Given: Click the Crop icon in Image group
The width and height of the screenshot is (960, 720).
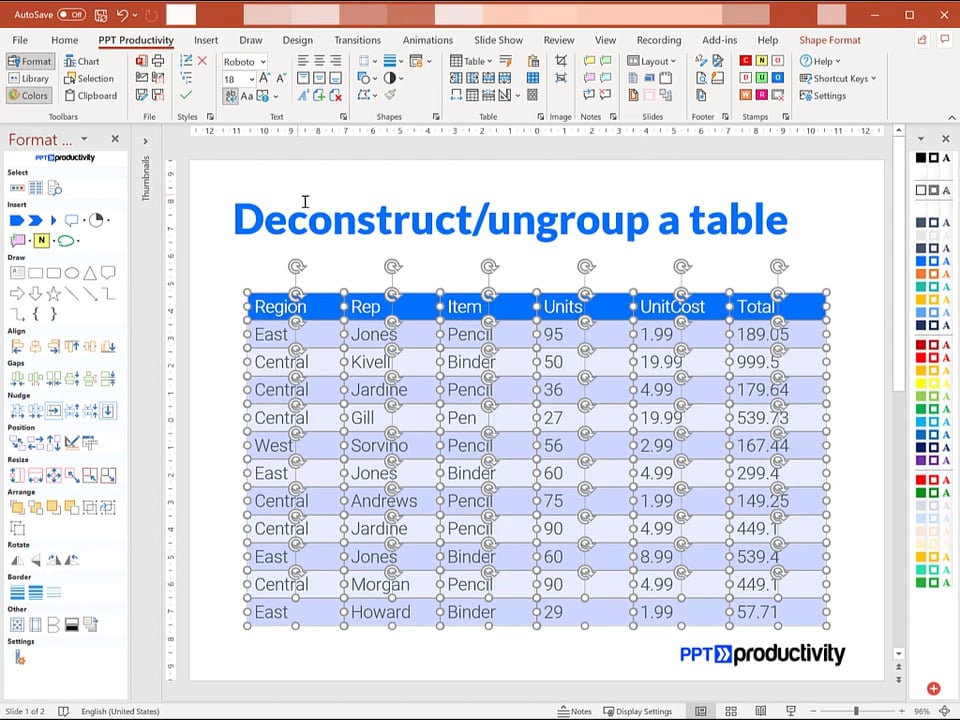Looking at the screenshot, I should point(561,60).
